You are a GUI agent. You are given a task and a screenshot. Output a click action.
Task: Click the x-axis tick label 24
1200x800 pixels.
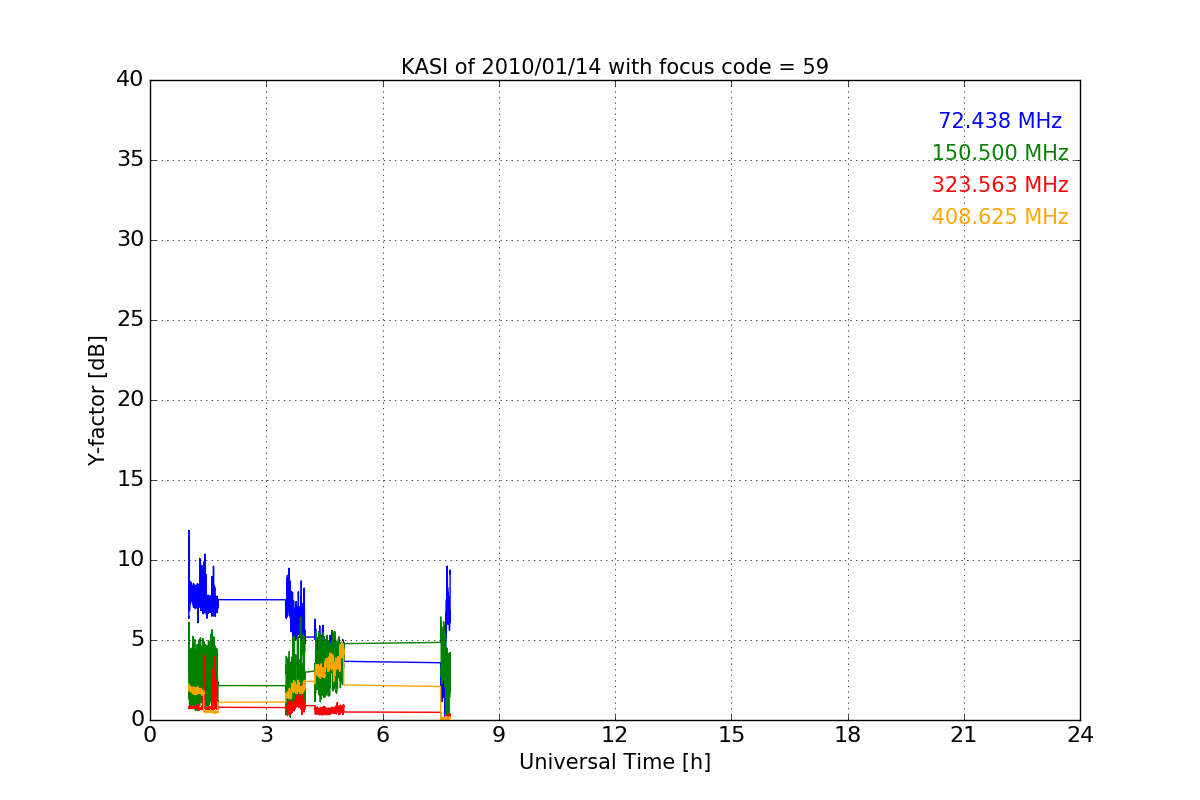click(x=1080, y=735)
